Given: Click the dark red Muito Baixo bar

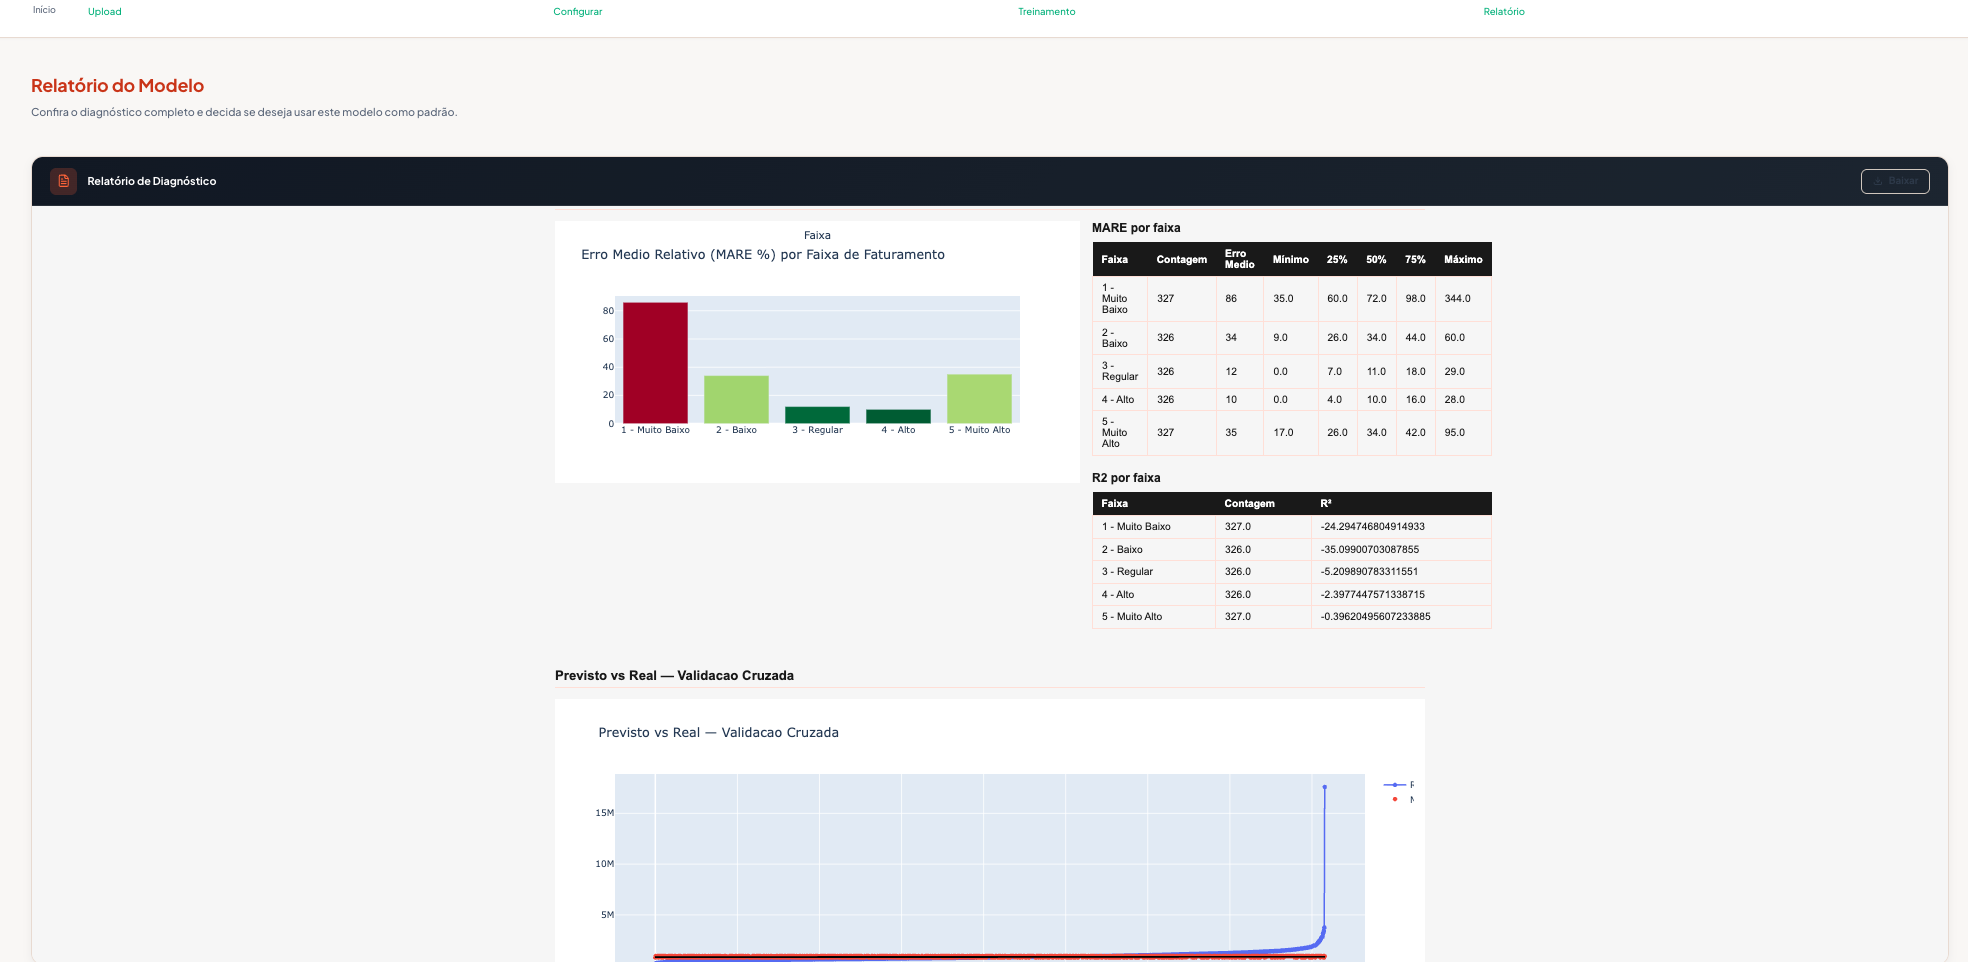Looking at the screenshot, I should point(655,362).
